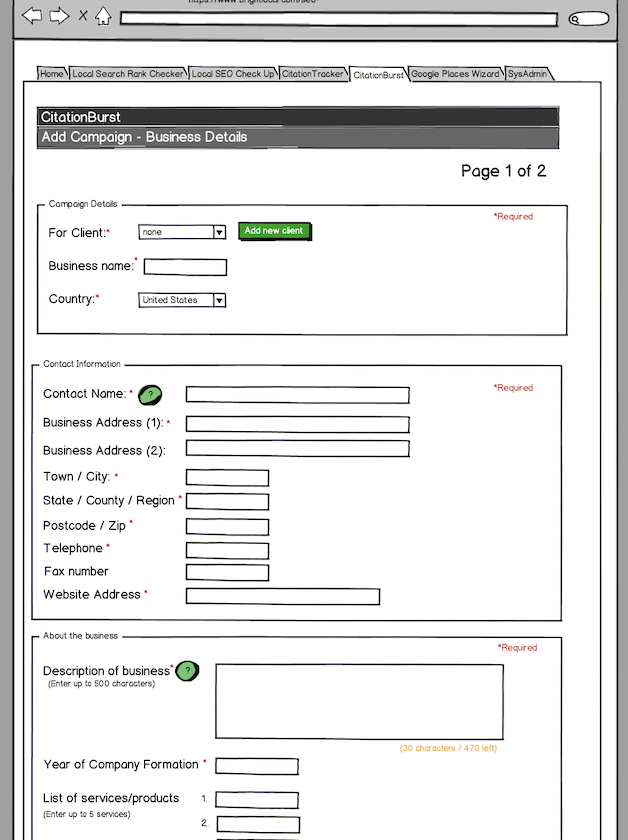The width and height of the screenshot is (628, 840).
Task: Click the 30 characters / 470 left counter
Action: (x=448, y=748)
